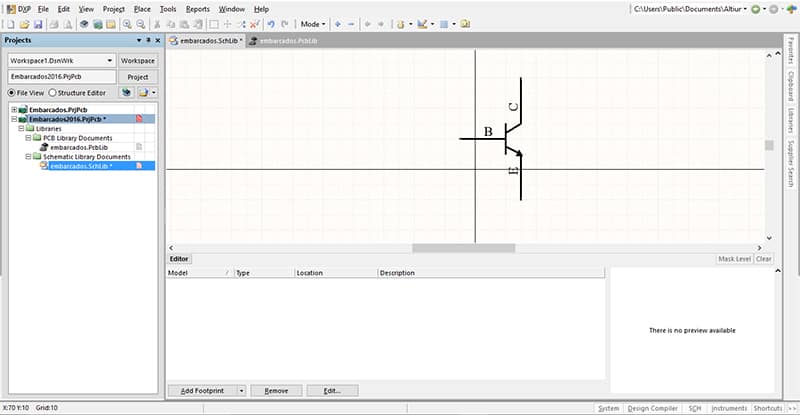Open the Workspace1.DsnWrk dropdown
Viewport: 800px width, 415px height.
pos(109,61)
